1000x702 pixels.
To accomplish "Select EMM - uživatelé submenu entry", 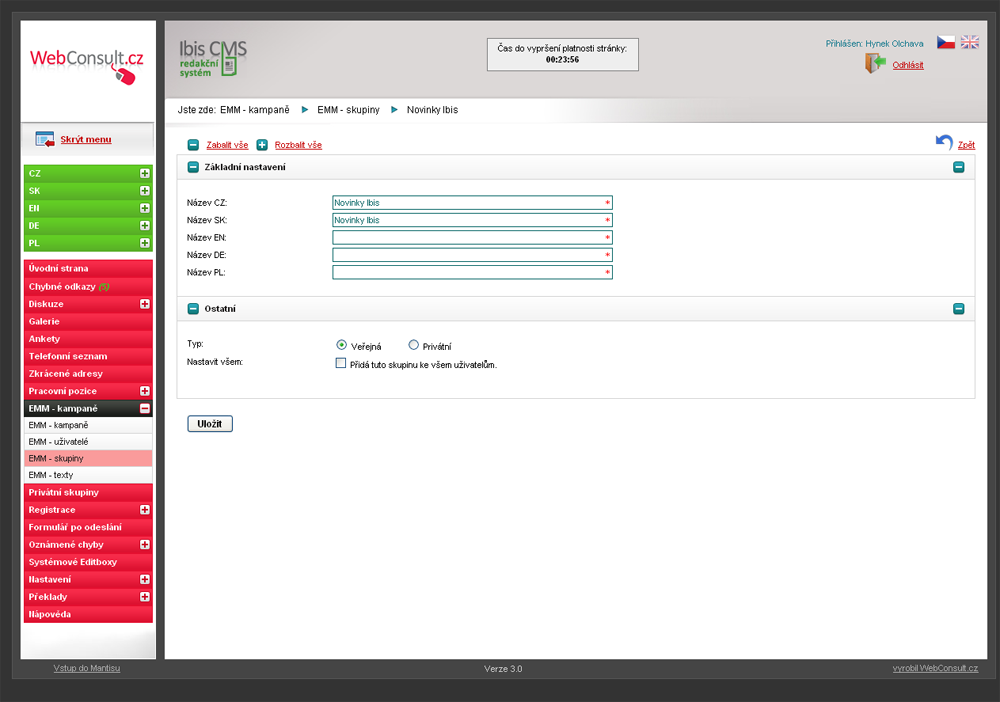I will [x=88, y=442].
